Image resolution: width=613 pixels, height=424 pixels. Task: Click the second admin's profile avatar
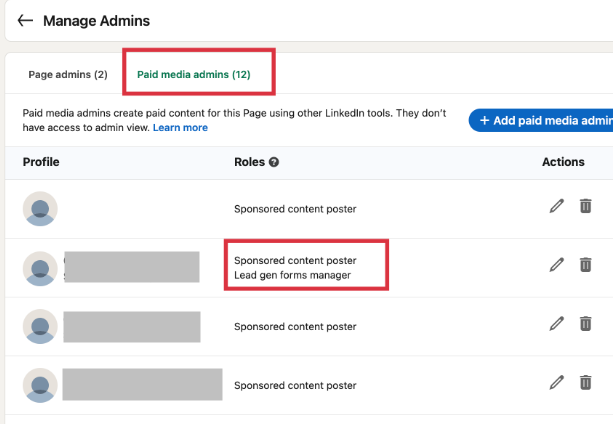pyautogui.click(x=40, y=268)
